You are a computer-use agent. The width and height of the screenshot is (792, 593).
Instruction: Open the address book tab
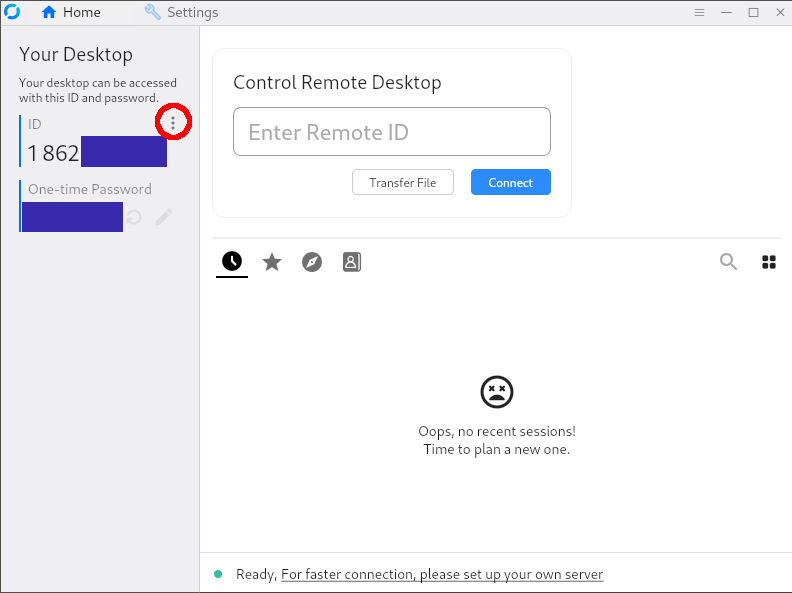click(352, 262)
